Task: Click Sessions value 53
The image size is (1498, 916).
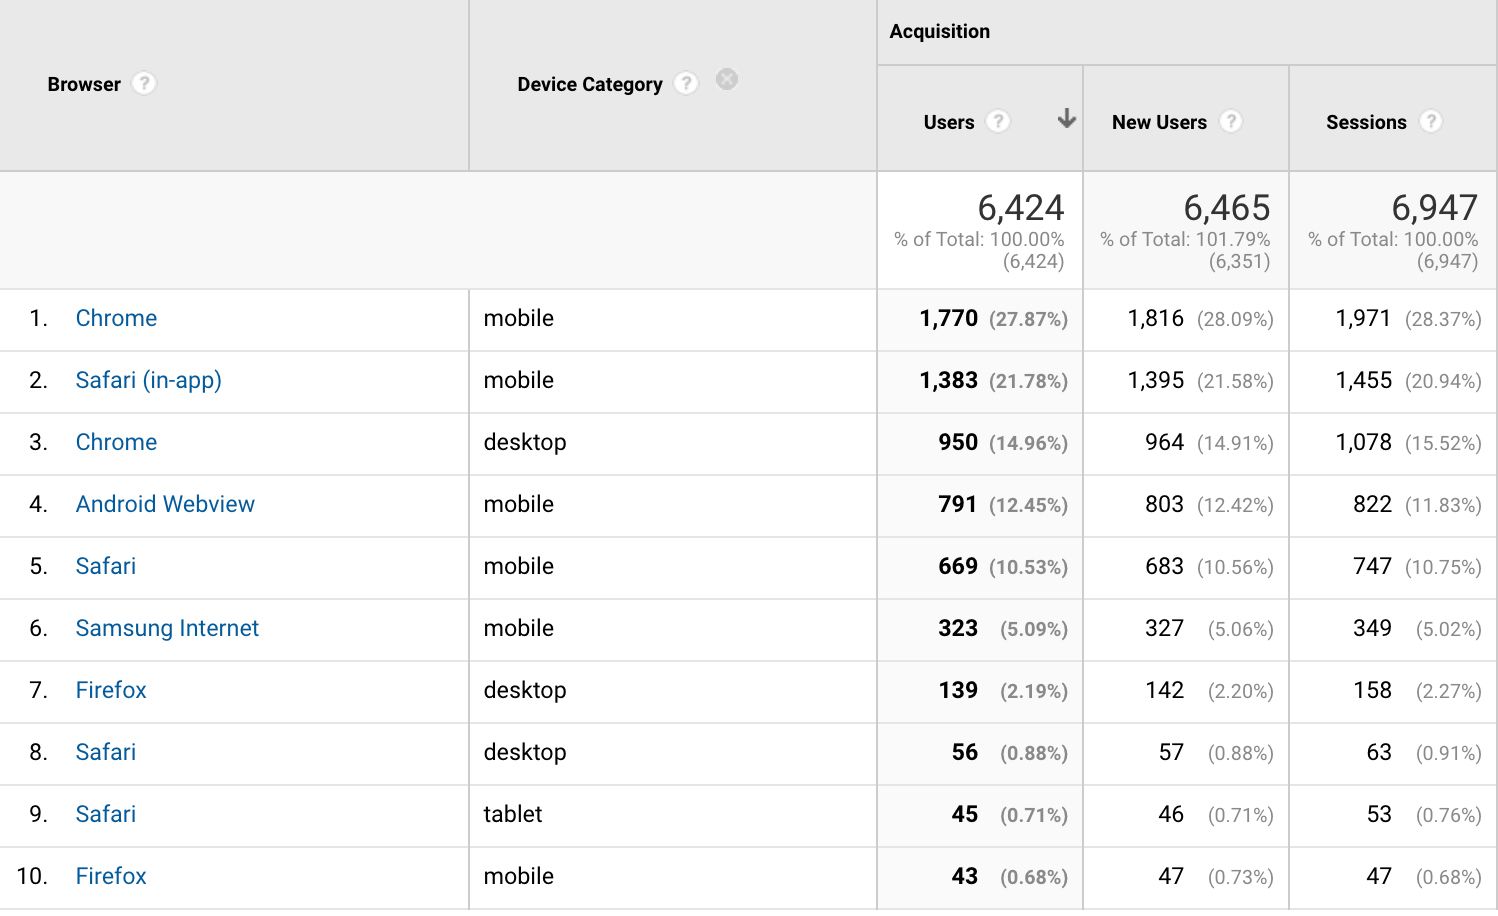Action: [x=1379, y=814]
